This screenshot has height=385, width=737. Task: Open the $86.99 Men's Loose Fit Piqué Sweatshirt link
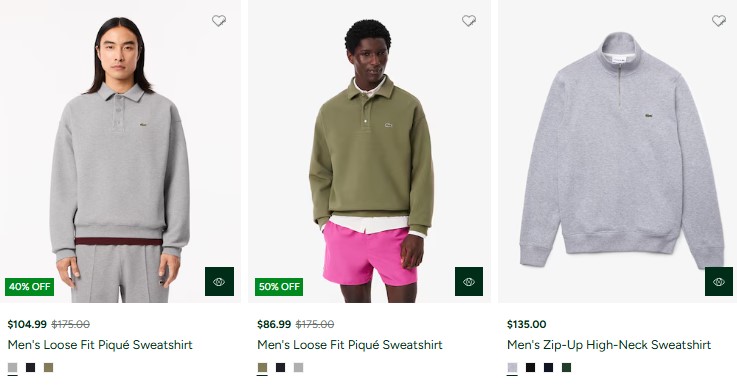tap(350, 345)
